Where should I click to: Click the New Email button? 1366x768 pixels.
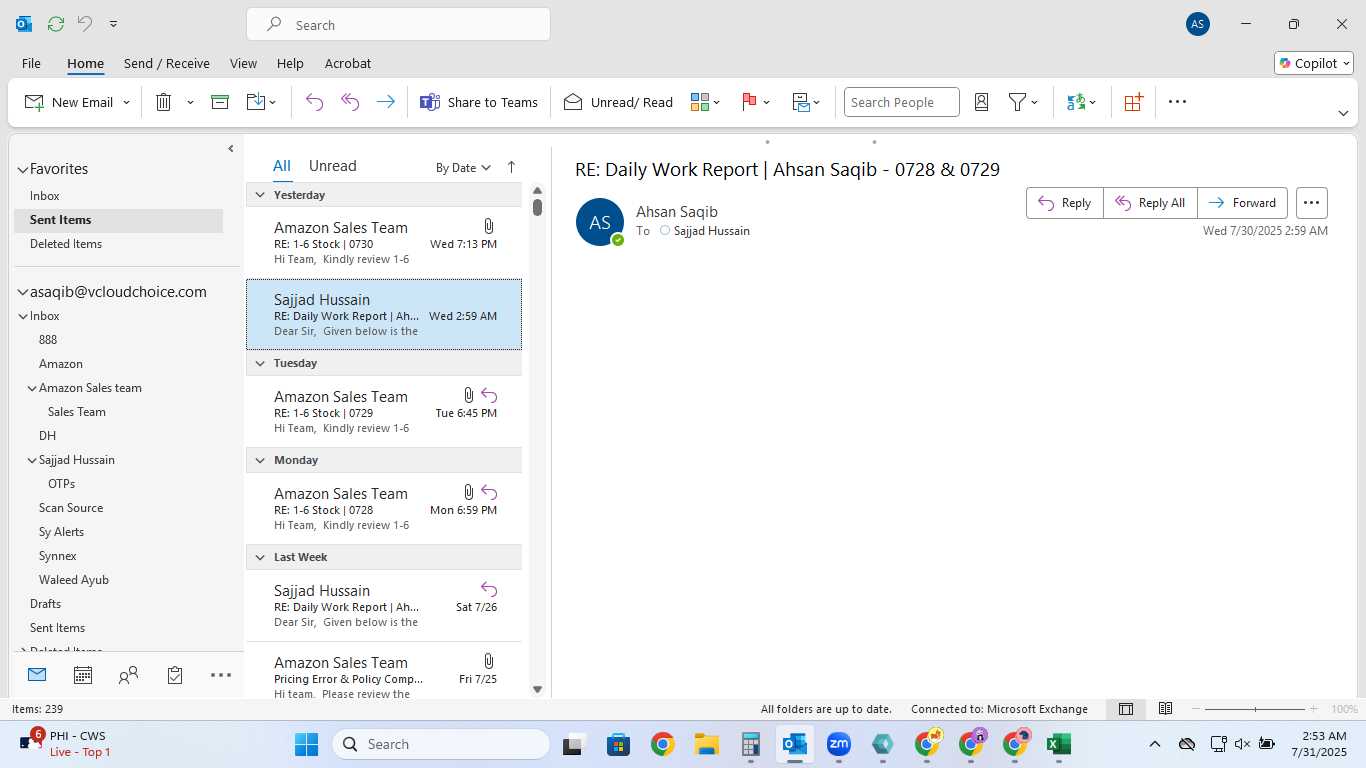tap(69, 102)
